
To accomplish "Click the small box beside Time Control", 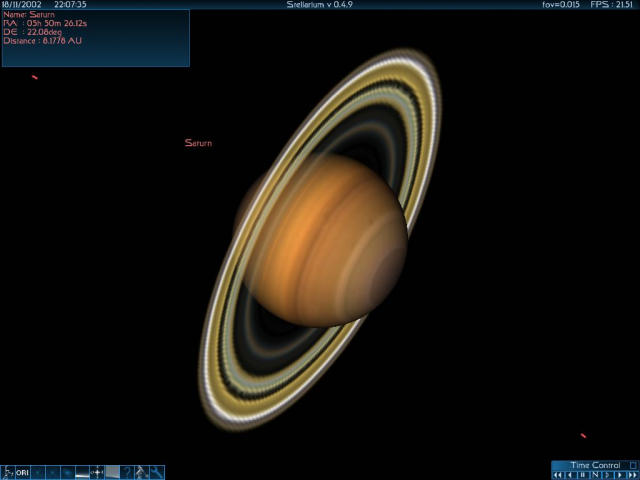I will pyautogui.click(x=632, y=465).
